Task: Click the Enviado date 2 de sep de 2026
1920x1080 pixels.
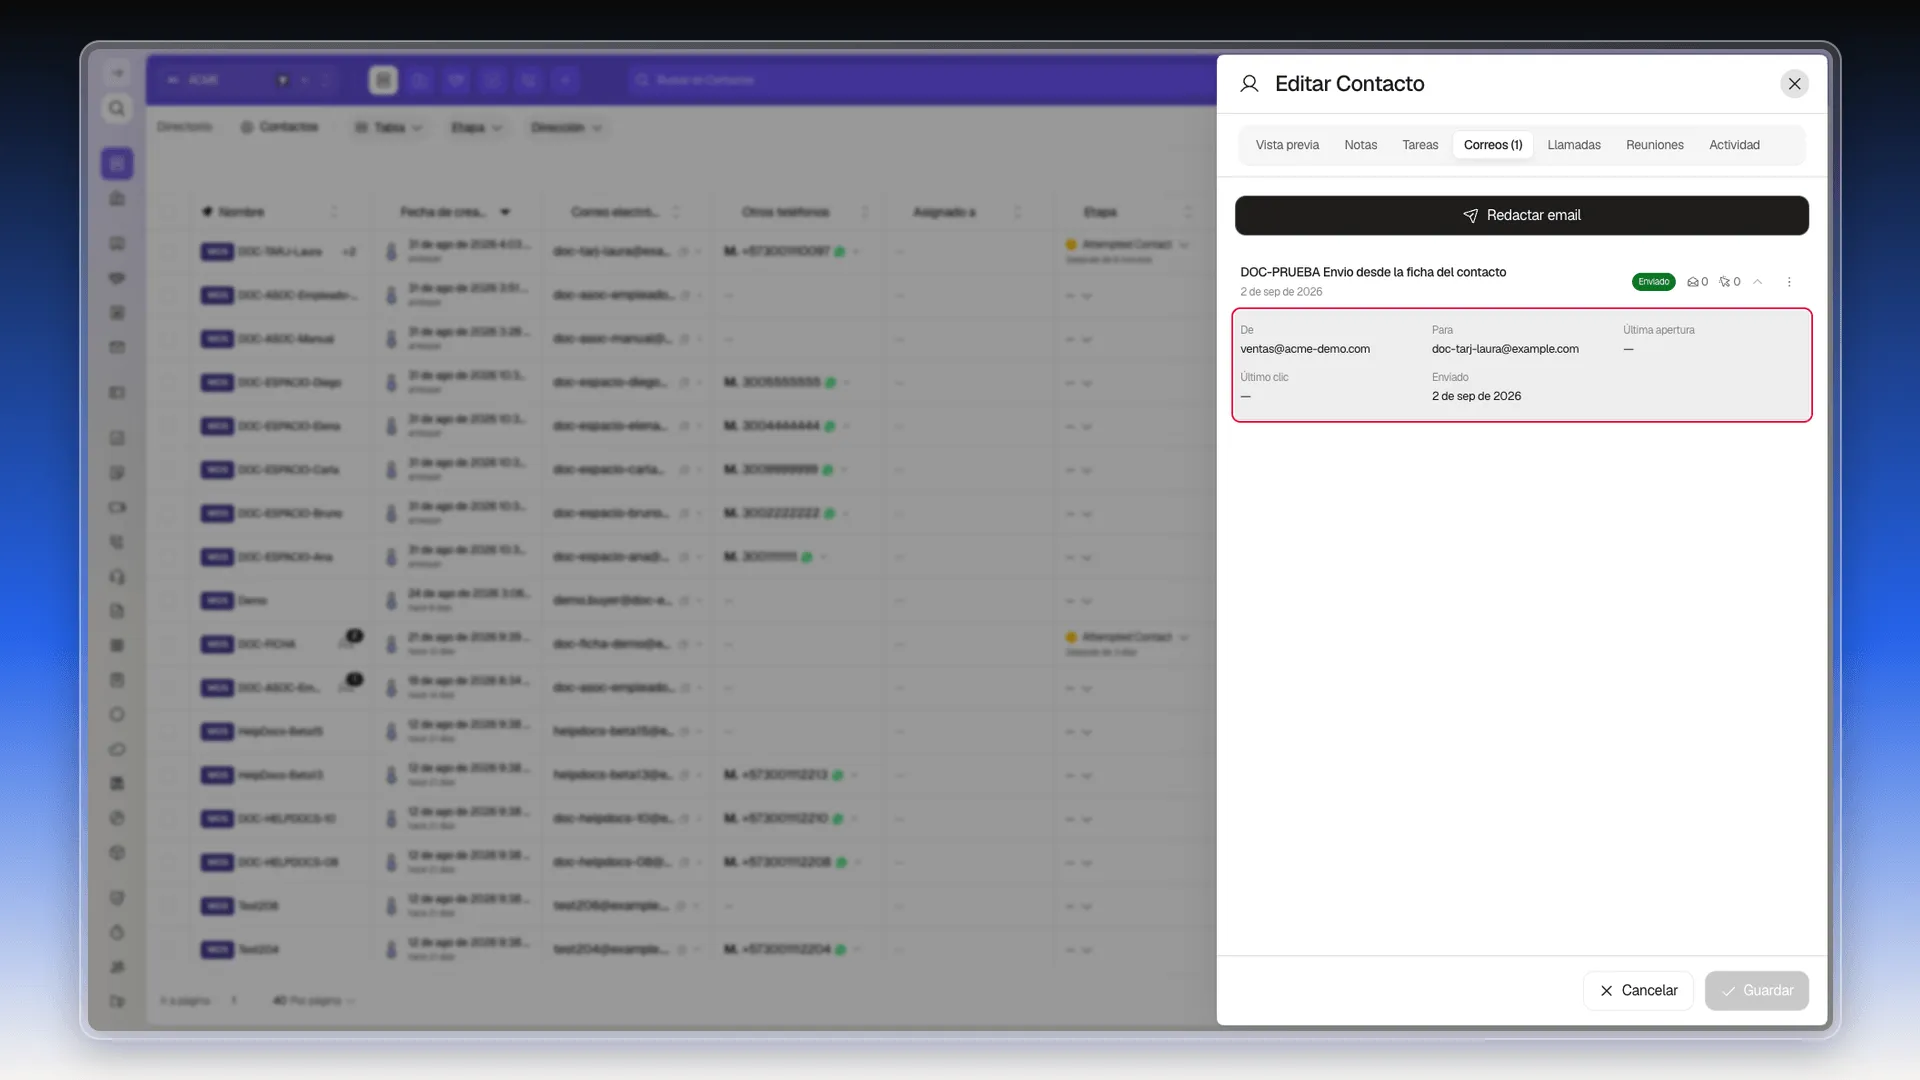Action: [1476, 396]
